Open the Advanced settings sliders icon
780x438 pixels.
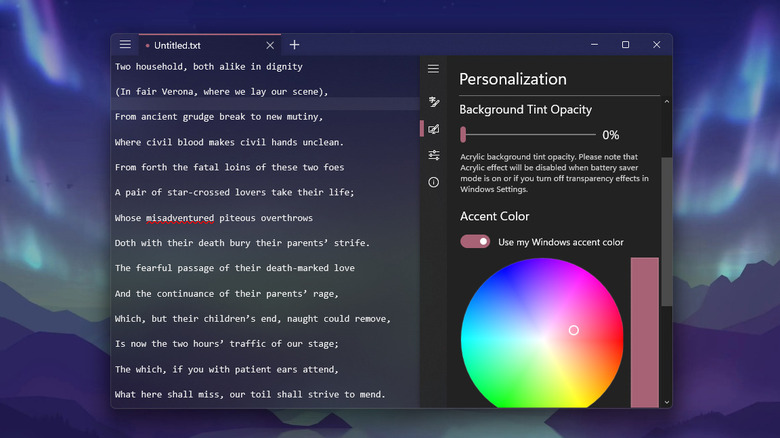tap(433, 155)
